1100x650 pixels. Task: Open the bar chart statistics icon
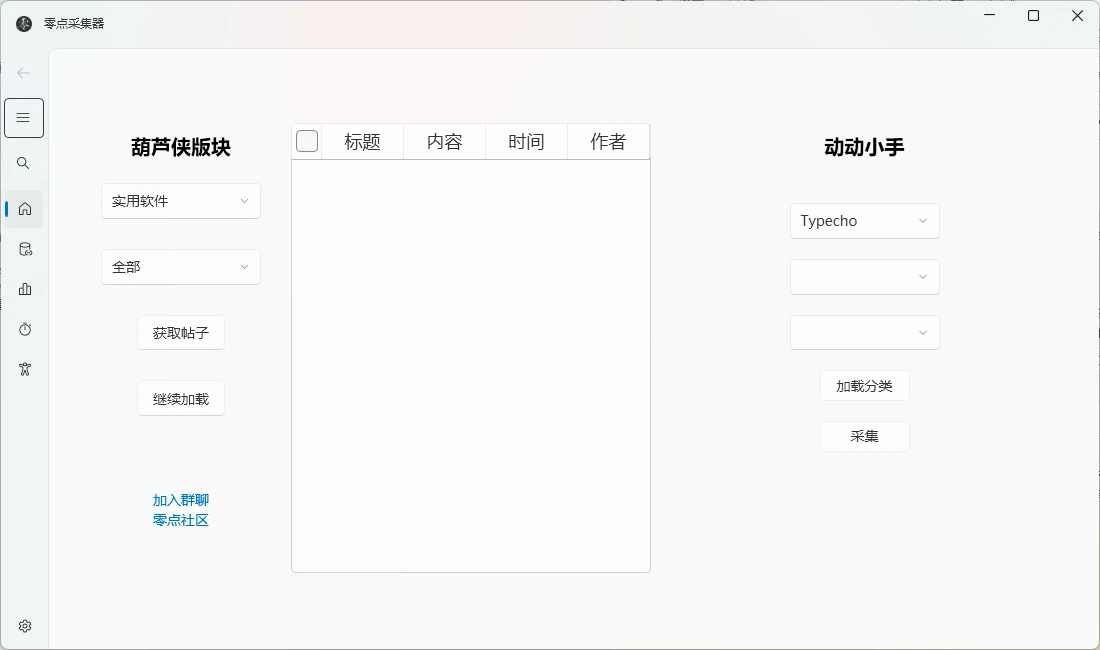25,289
